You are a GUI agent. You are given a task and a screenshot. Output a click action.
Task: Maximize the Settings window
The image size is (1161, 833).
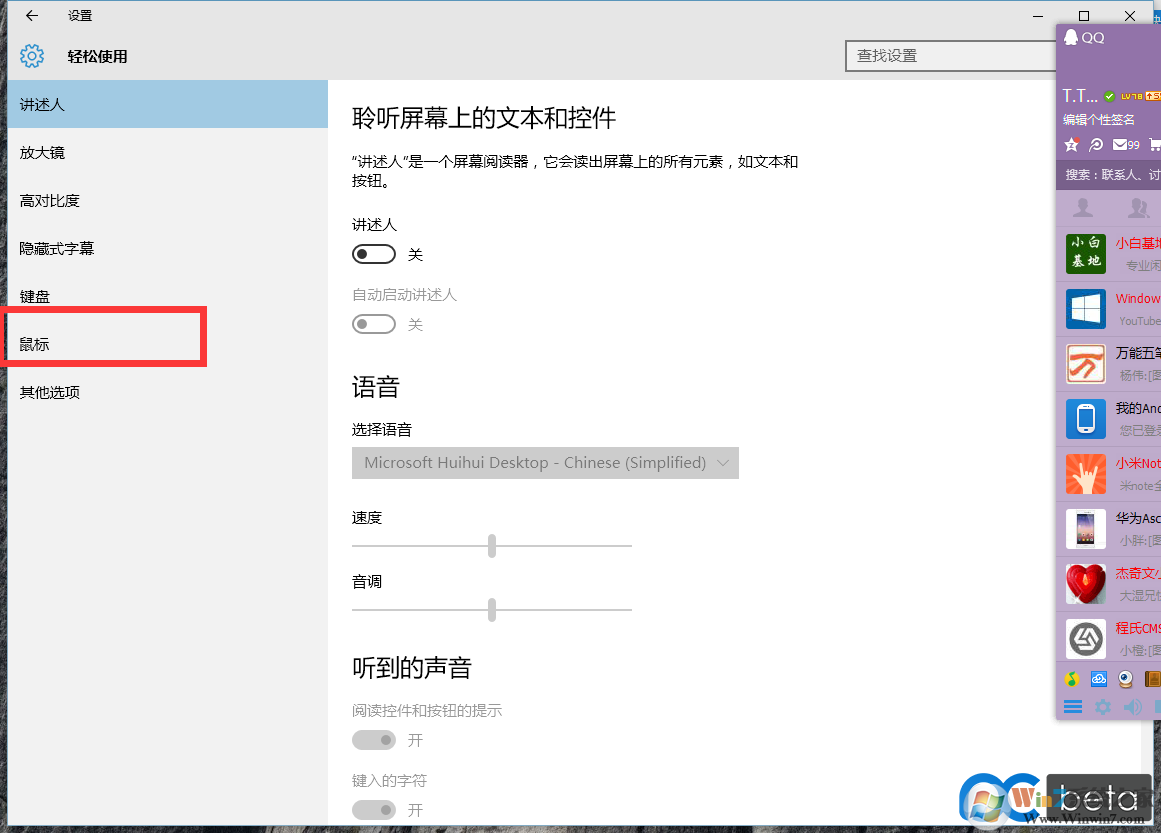coord(1083,16)
